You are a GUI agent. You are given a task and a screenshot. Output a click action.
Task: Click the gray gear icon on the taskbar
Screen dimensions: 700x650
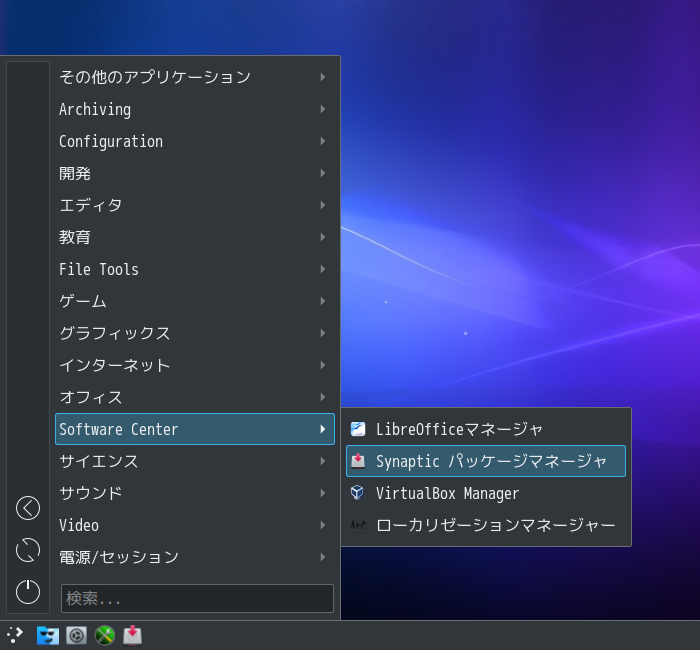[x=76, y=635]
